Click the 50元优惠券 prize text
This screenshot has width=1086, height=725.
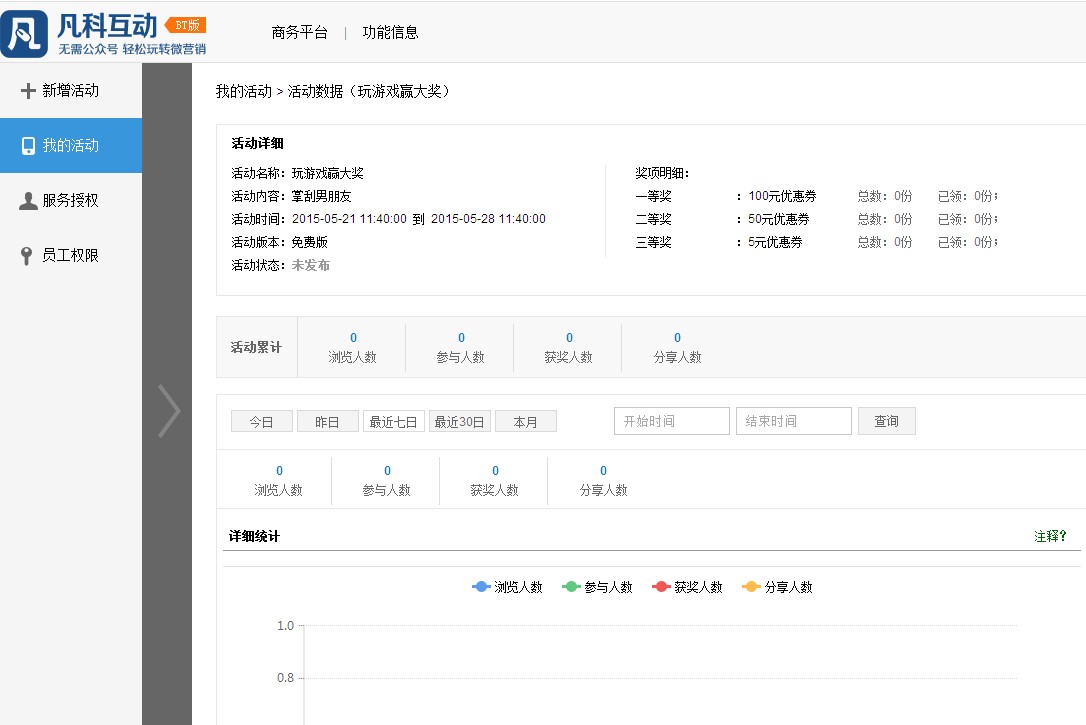coord(778,220)
